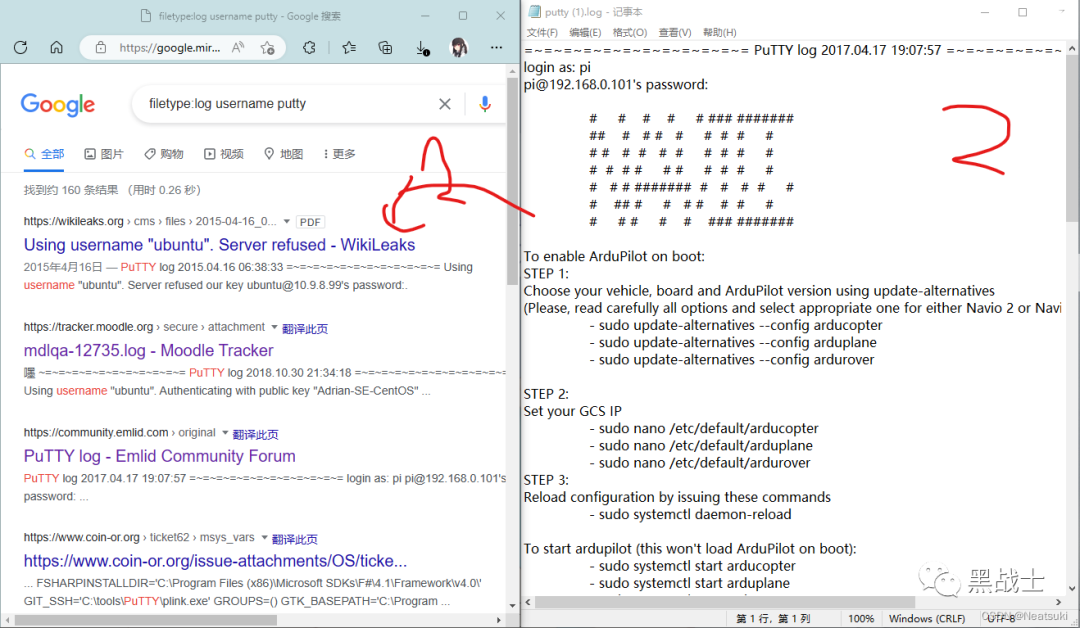Minimize the browser window

425,16
